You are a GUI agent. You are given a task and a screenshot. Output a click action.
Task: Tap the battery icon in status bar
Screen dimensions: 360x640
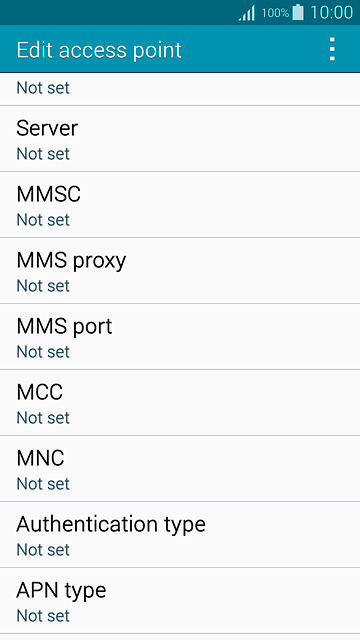coord(298,12)
